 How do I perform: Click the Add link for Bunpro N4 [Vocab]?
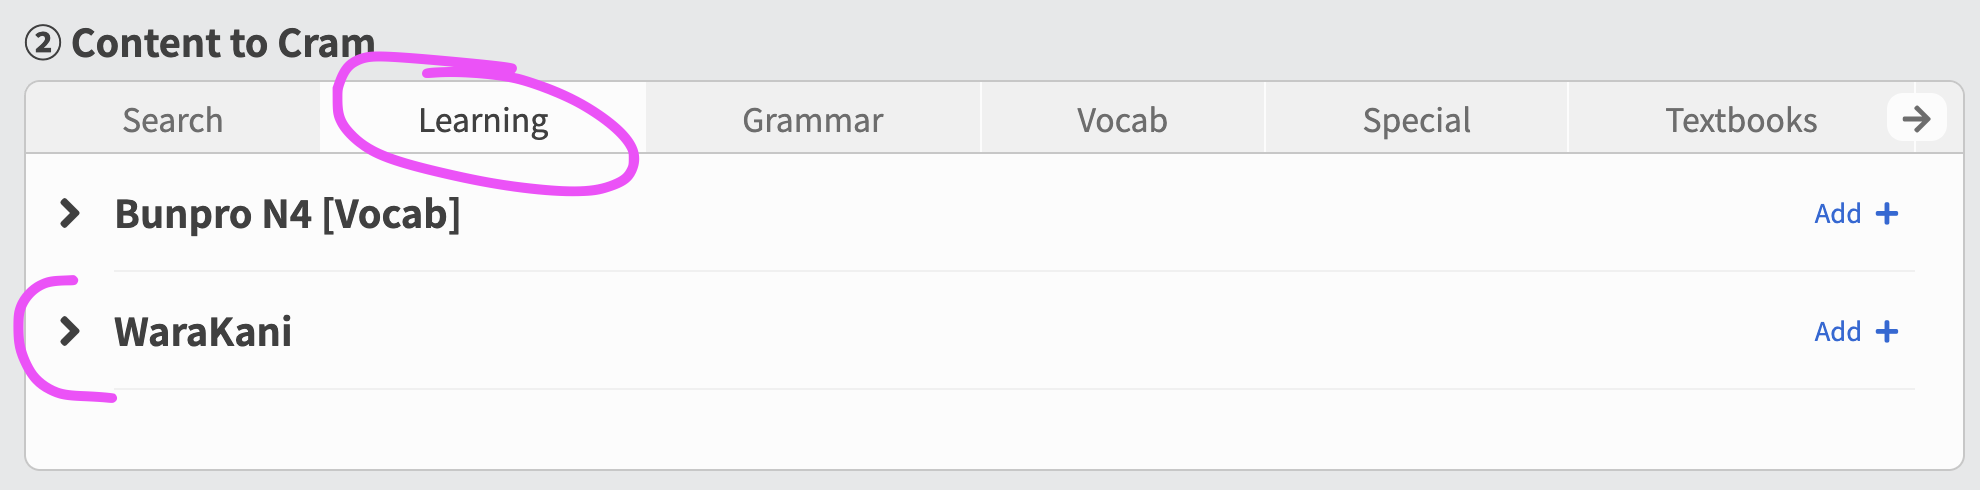pos(1838,214)
